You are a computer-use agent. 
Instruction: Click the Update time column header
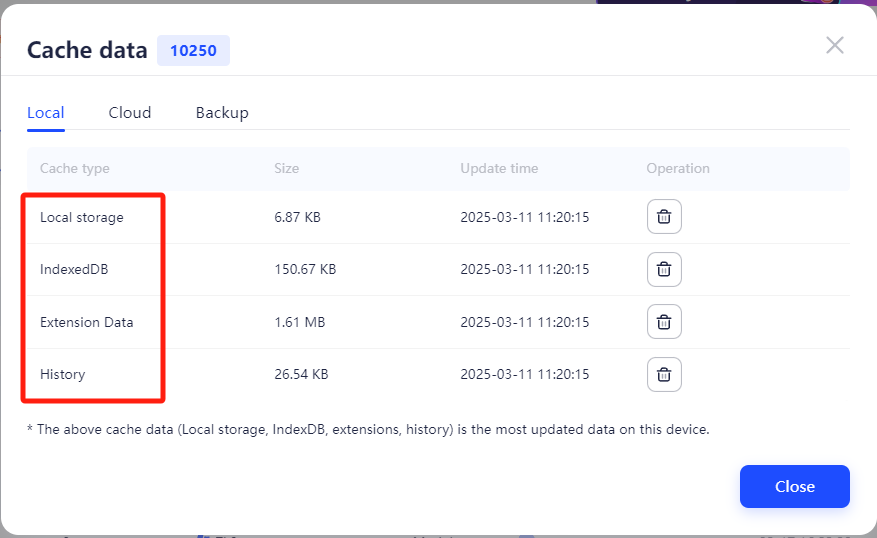(499, 168)
